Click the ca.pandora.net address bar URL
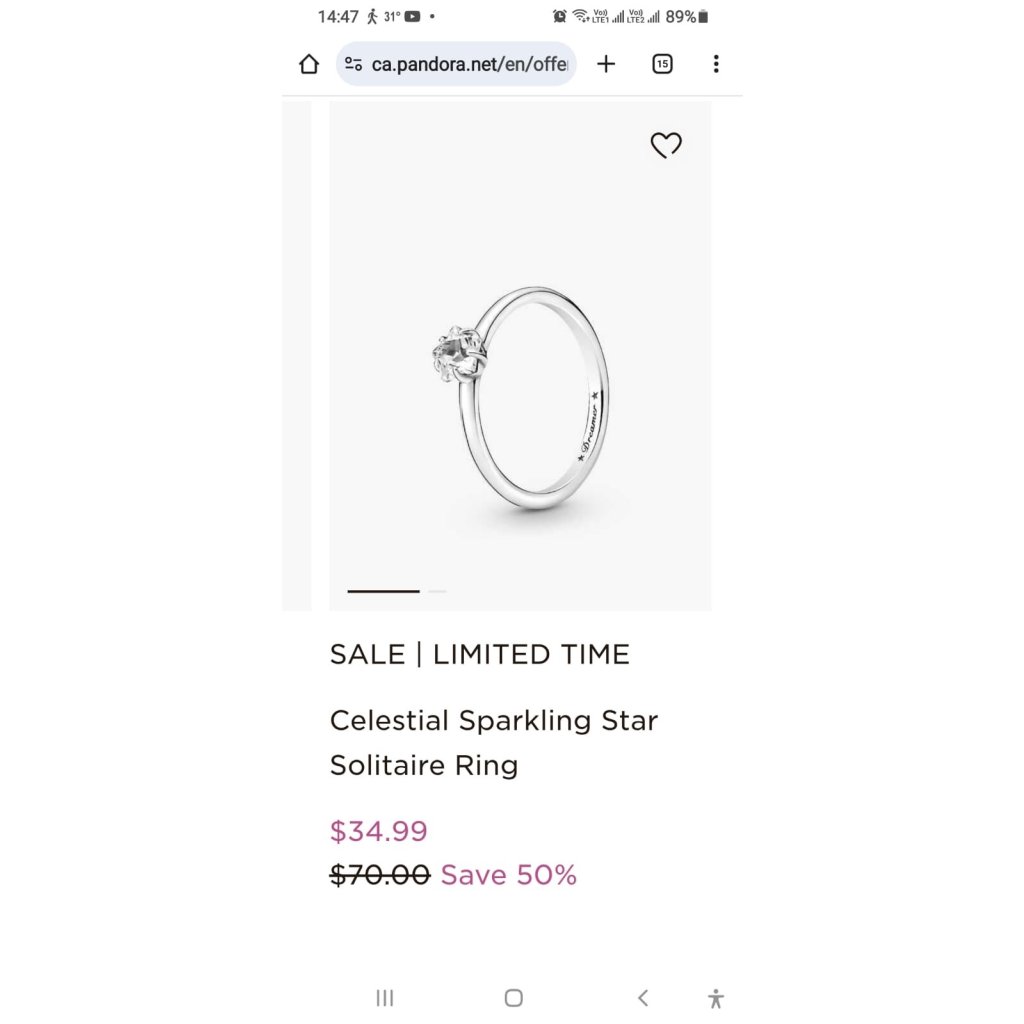1024x1024 pixels. pos(470,64)
